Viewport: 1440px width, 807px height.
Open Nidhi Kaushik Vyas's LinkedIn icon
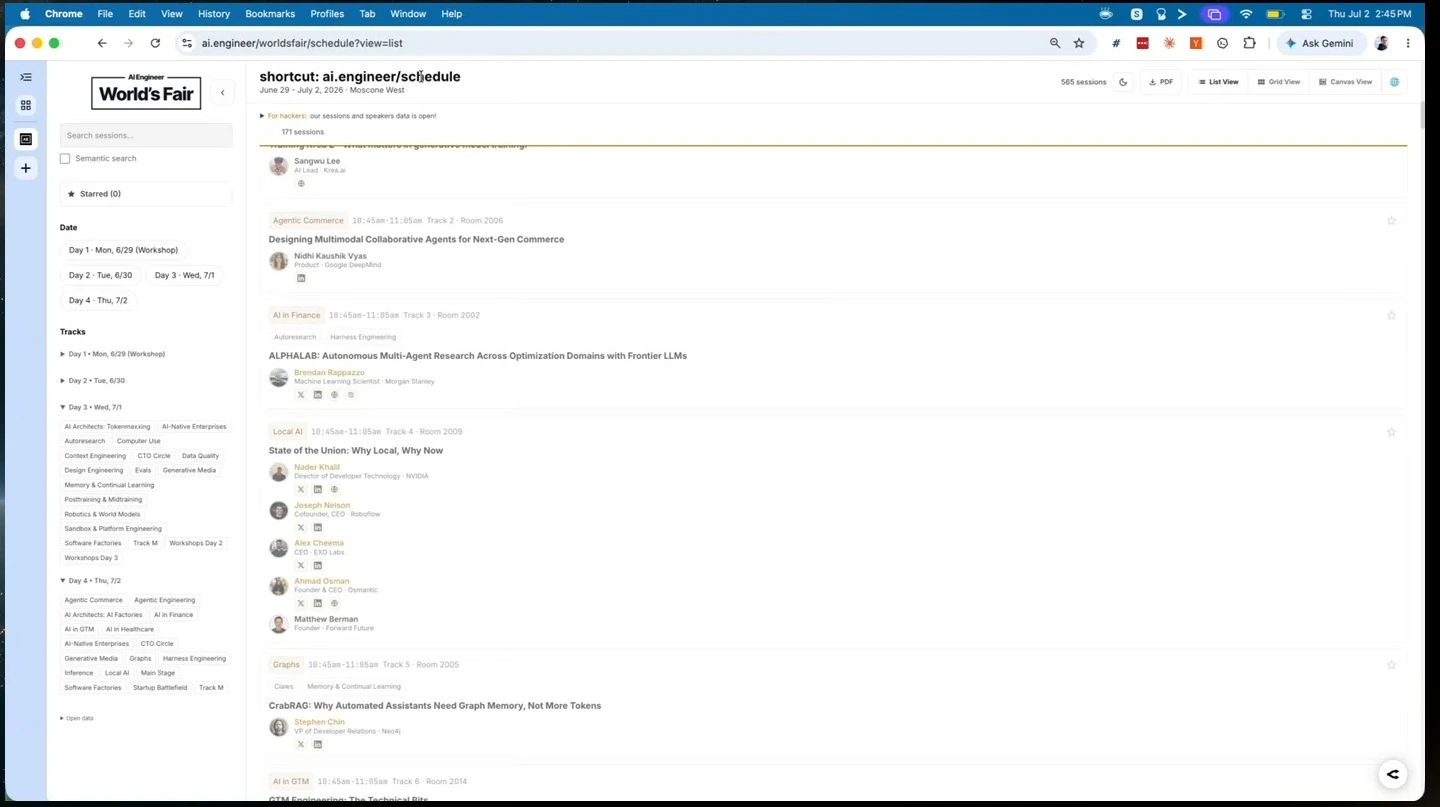tap(300, 278)
